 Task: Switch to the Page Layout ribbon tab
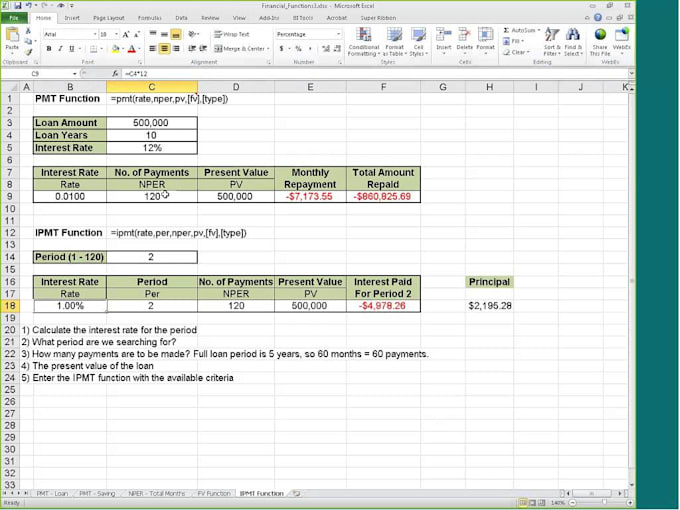tap(108, 18)
